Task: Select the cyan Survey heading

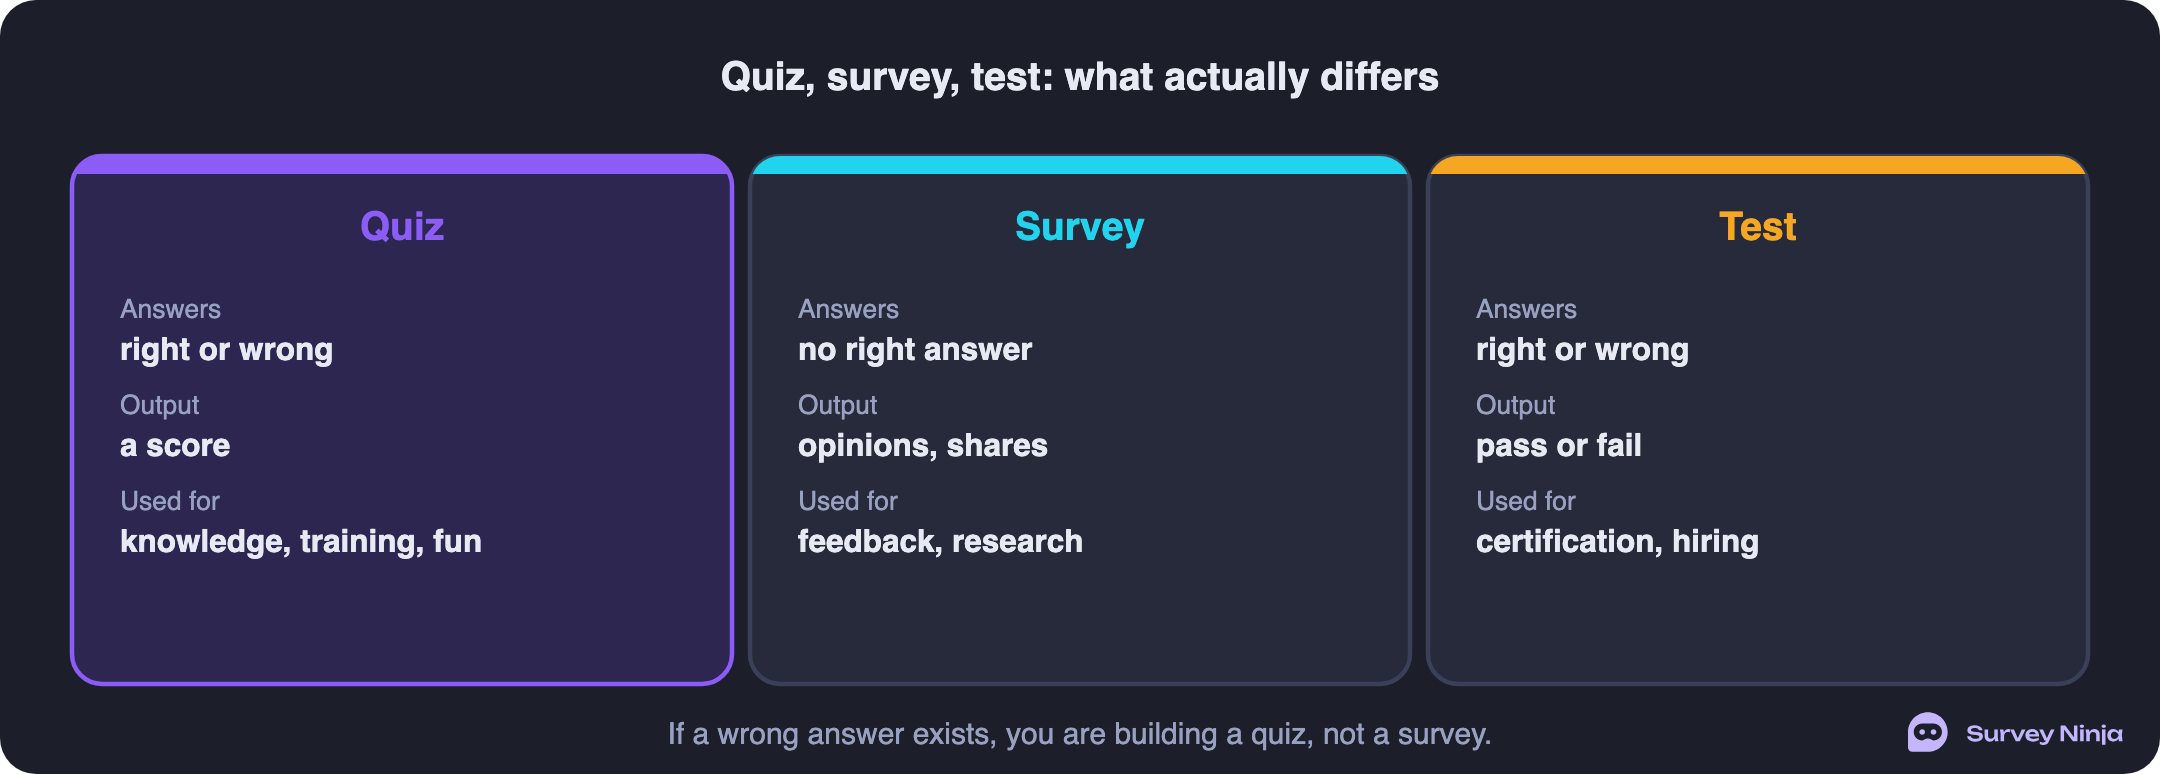Action: click(x=1080, y=228)
